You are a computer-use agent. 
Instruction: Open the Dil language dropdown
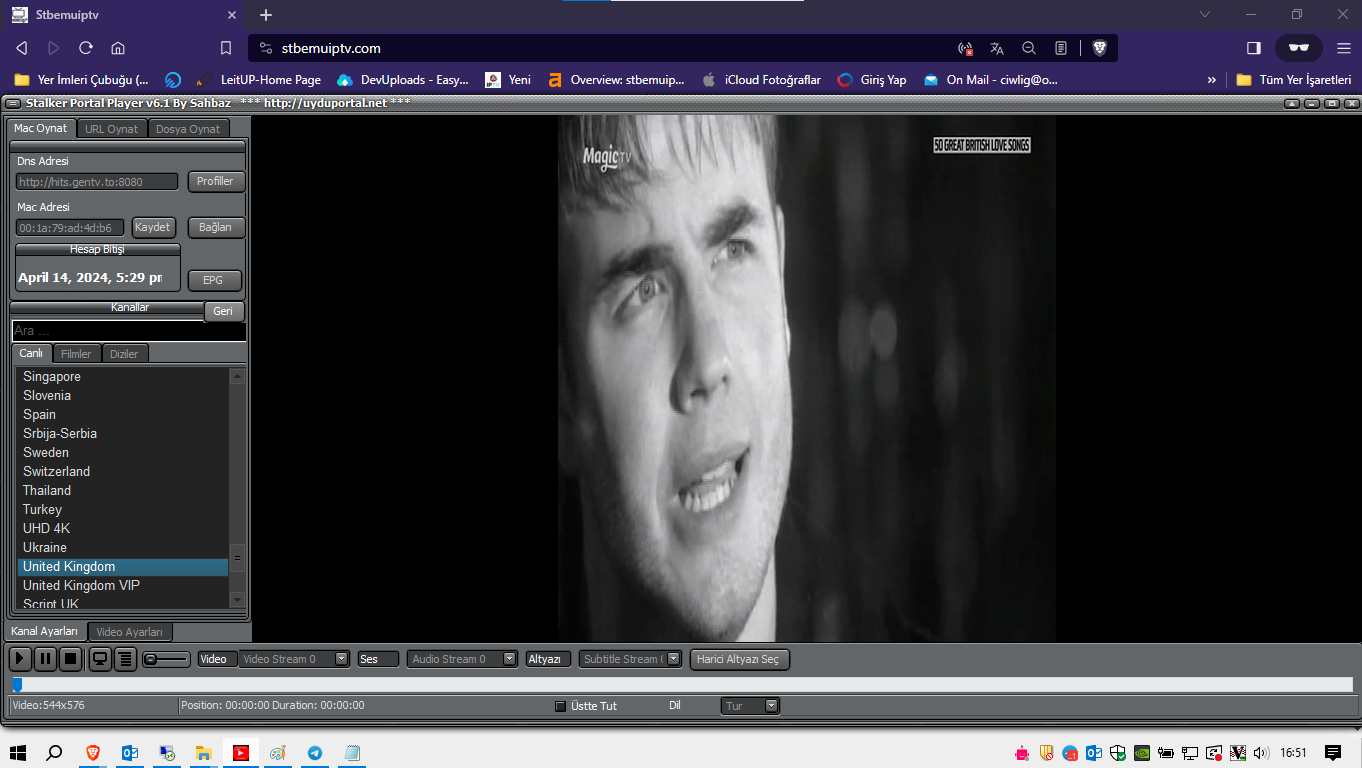pyautogui.click(x=750, y=706)
